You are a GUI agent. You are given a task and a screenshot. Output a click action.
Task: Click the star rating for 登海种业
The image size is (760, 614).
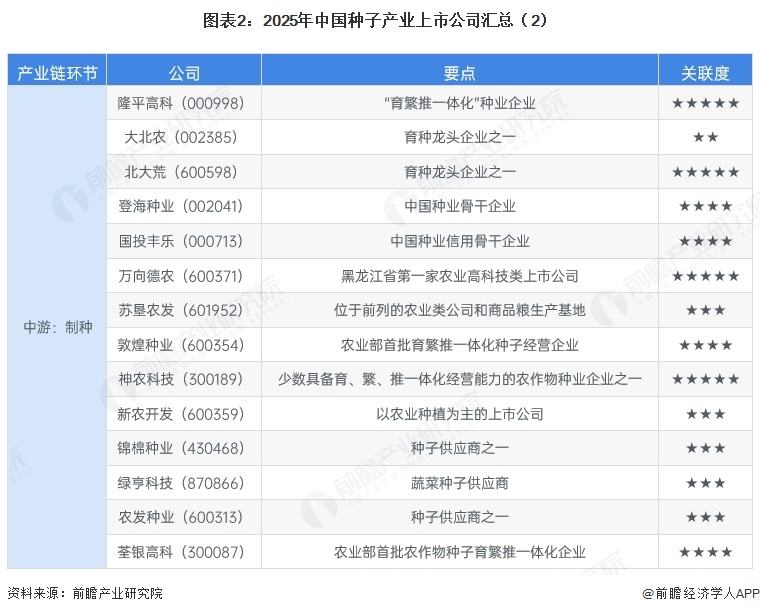coord(705,206)
